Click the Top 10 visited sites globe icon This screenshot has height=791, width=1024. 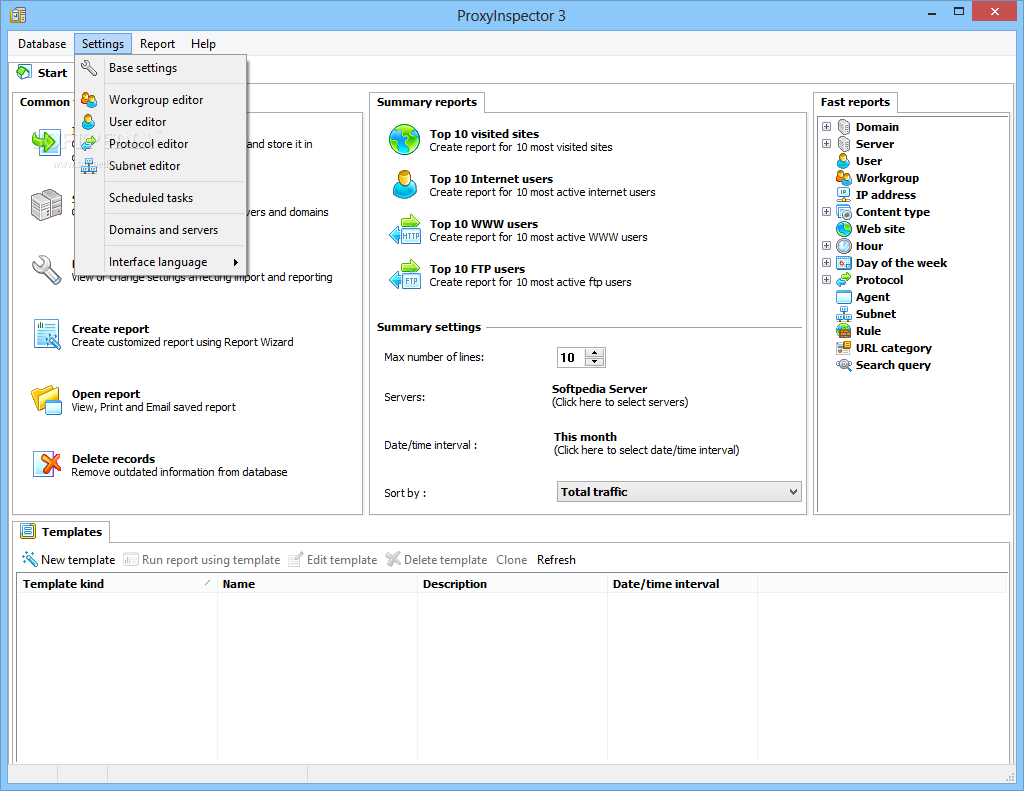[404, 140]
